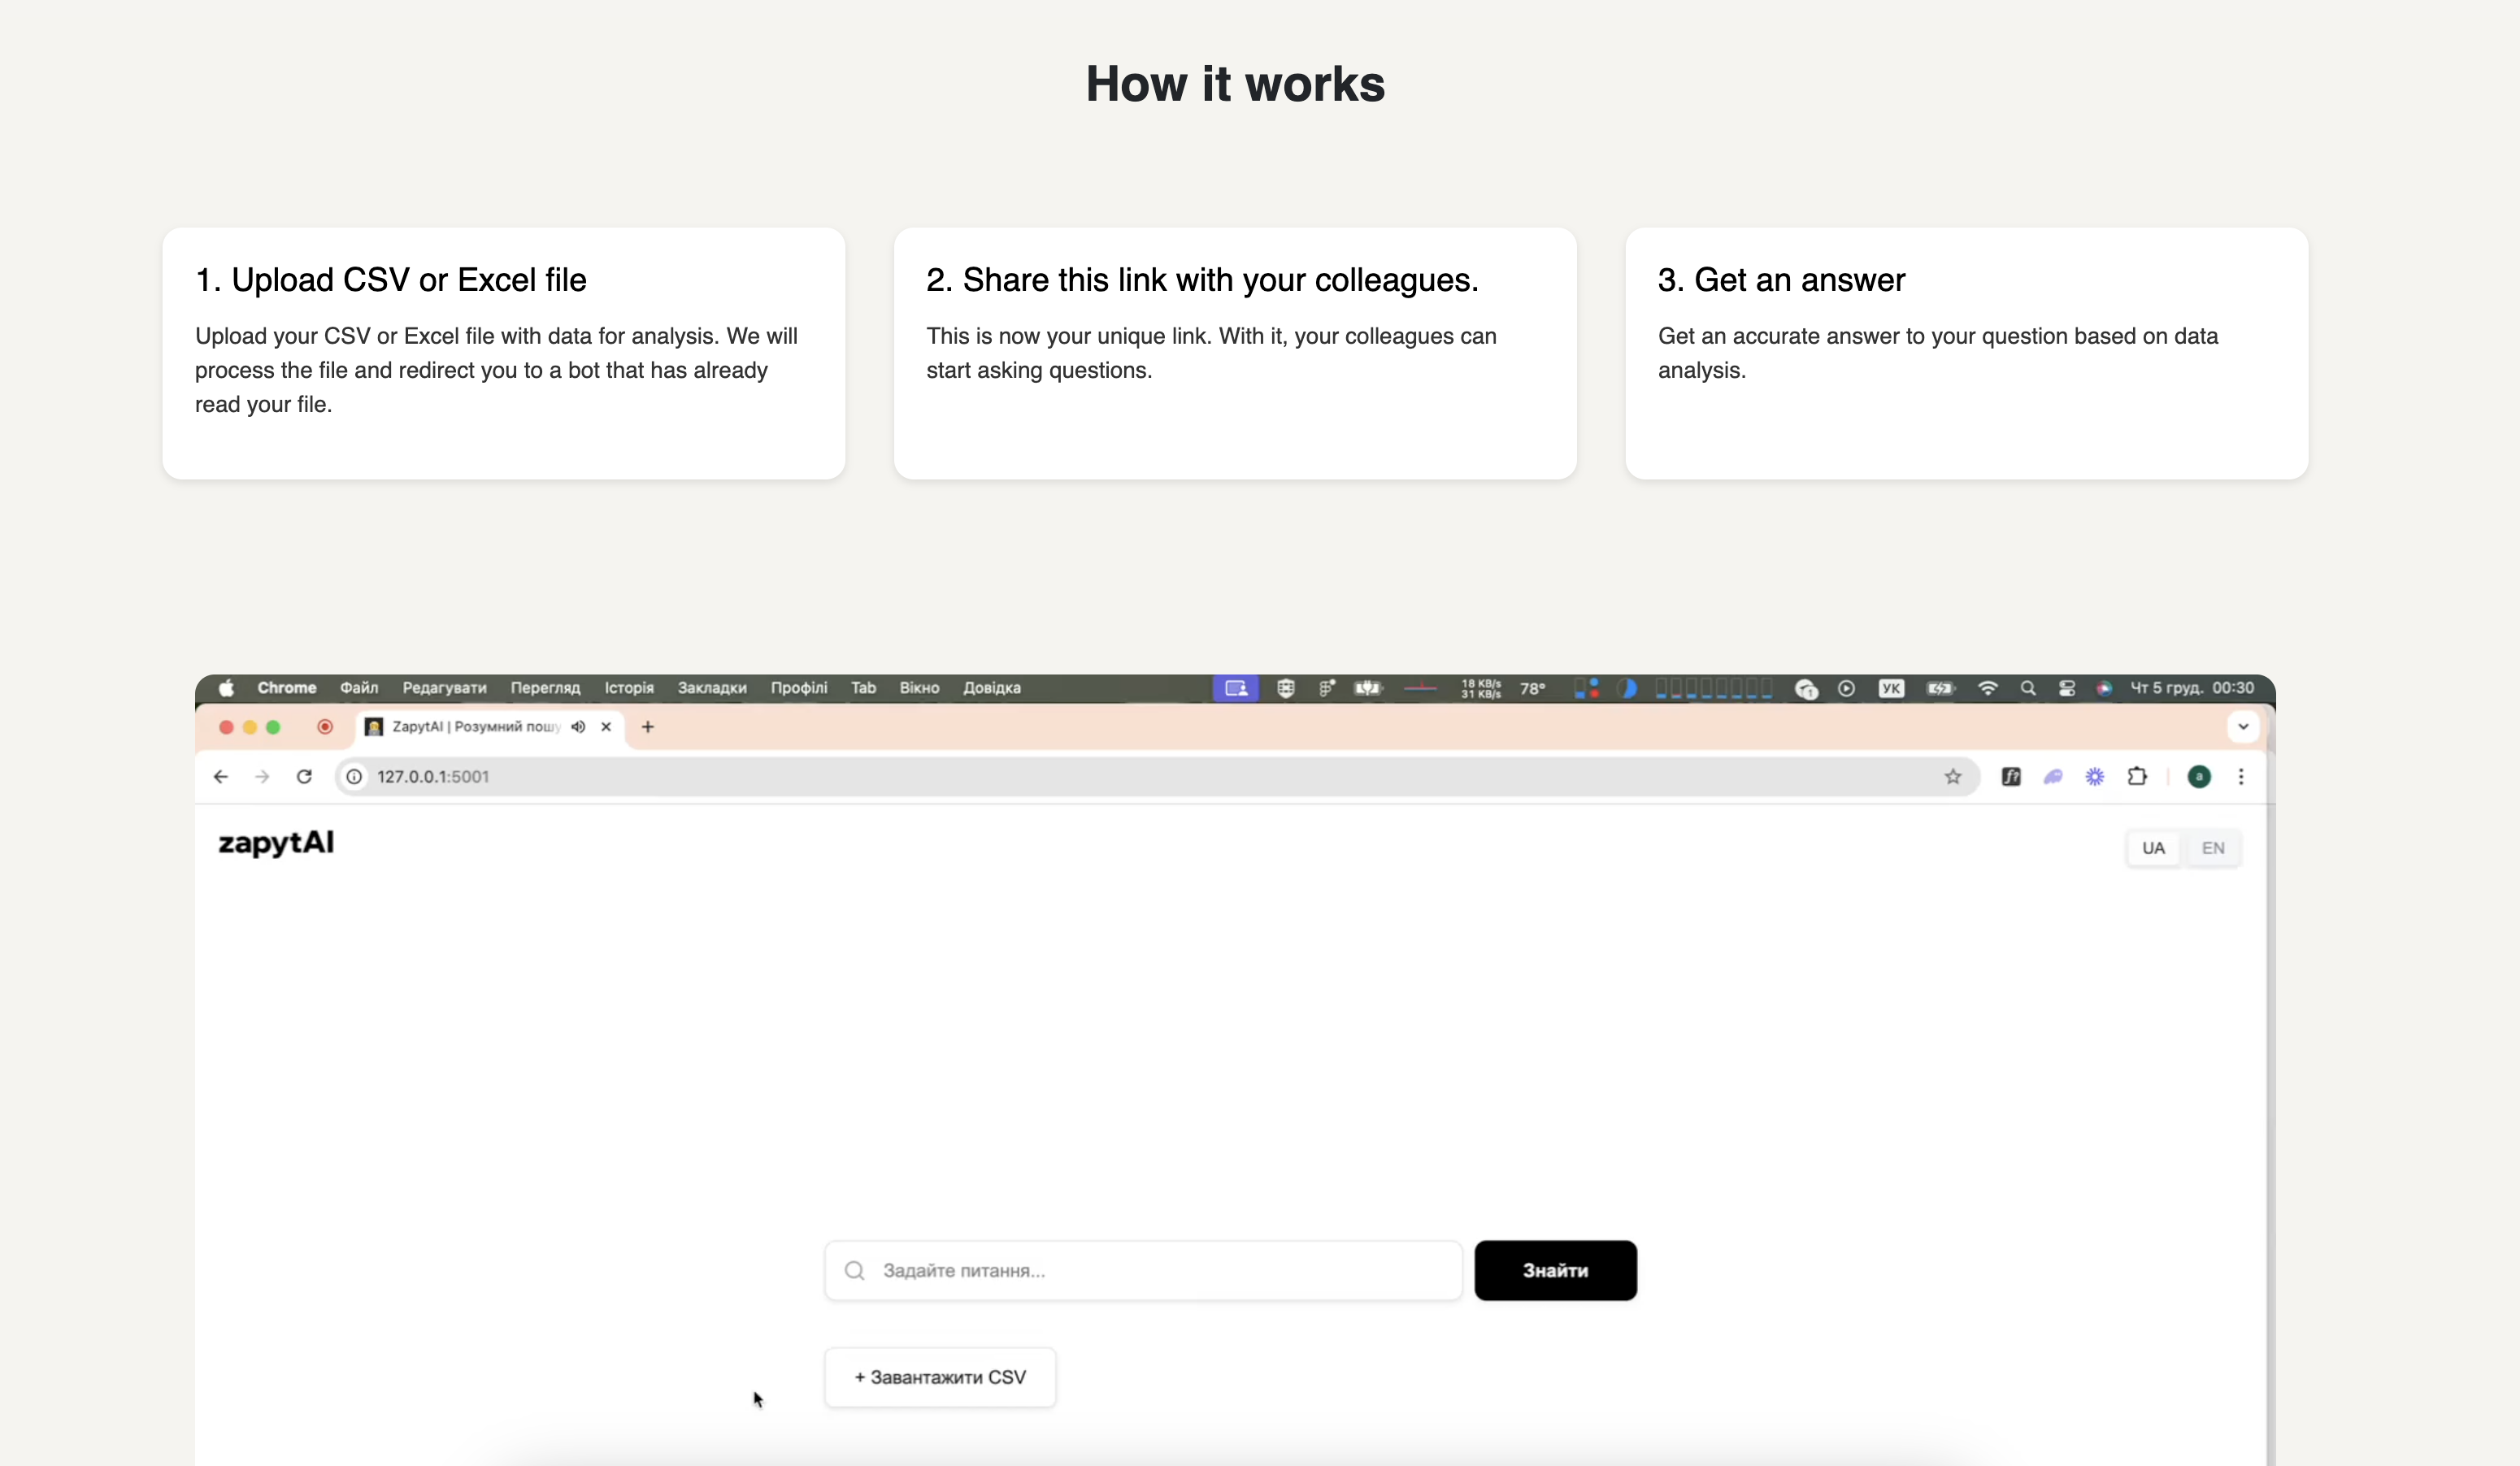Open Spotlight search magnifier in menu bar
Screen dimensions: 2520x1466
pyautogui.click(x=2027, y=688)
